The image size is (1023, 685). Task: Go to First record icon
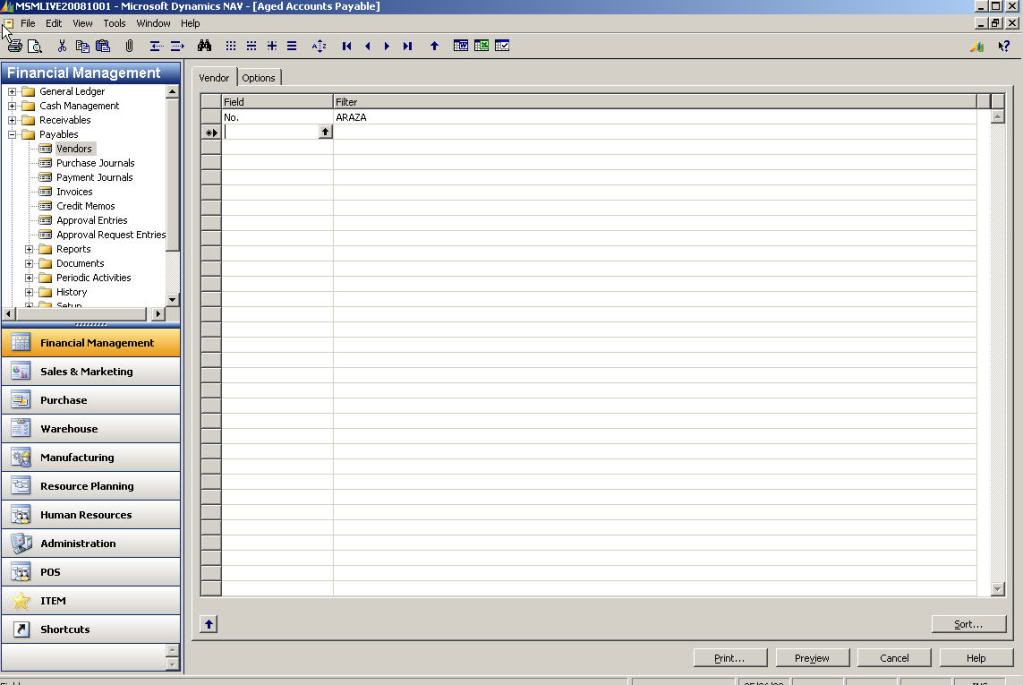click(346, 46)
